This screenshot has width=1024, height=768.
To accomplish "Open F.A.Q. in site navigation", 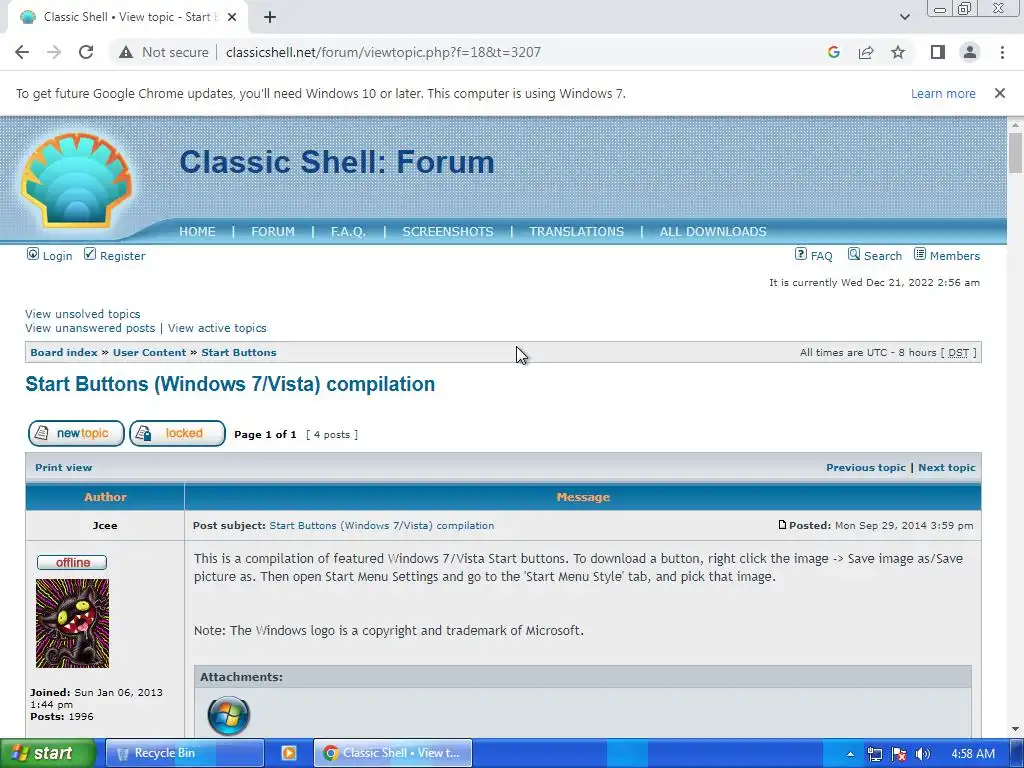I will pyautogui.click(x=348, y=232).
